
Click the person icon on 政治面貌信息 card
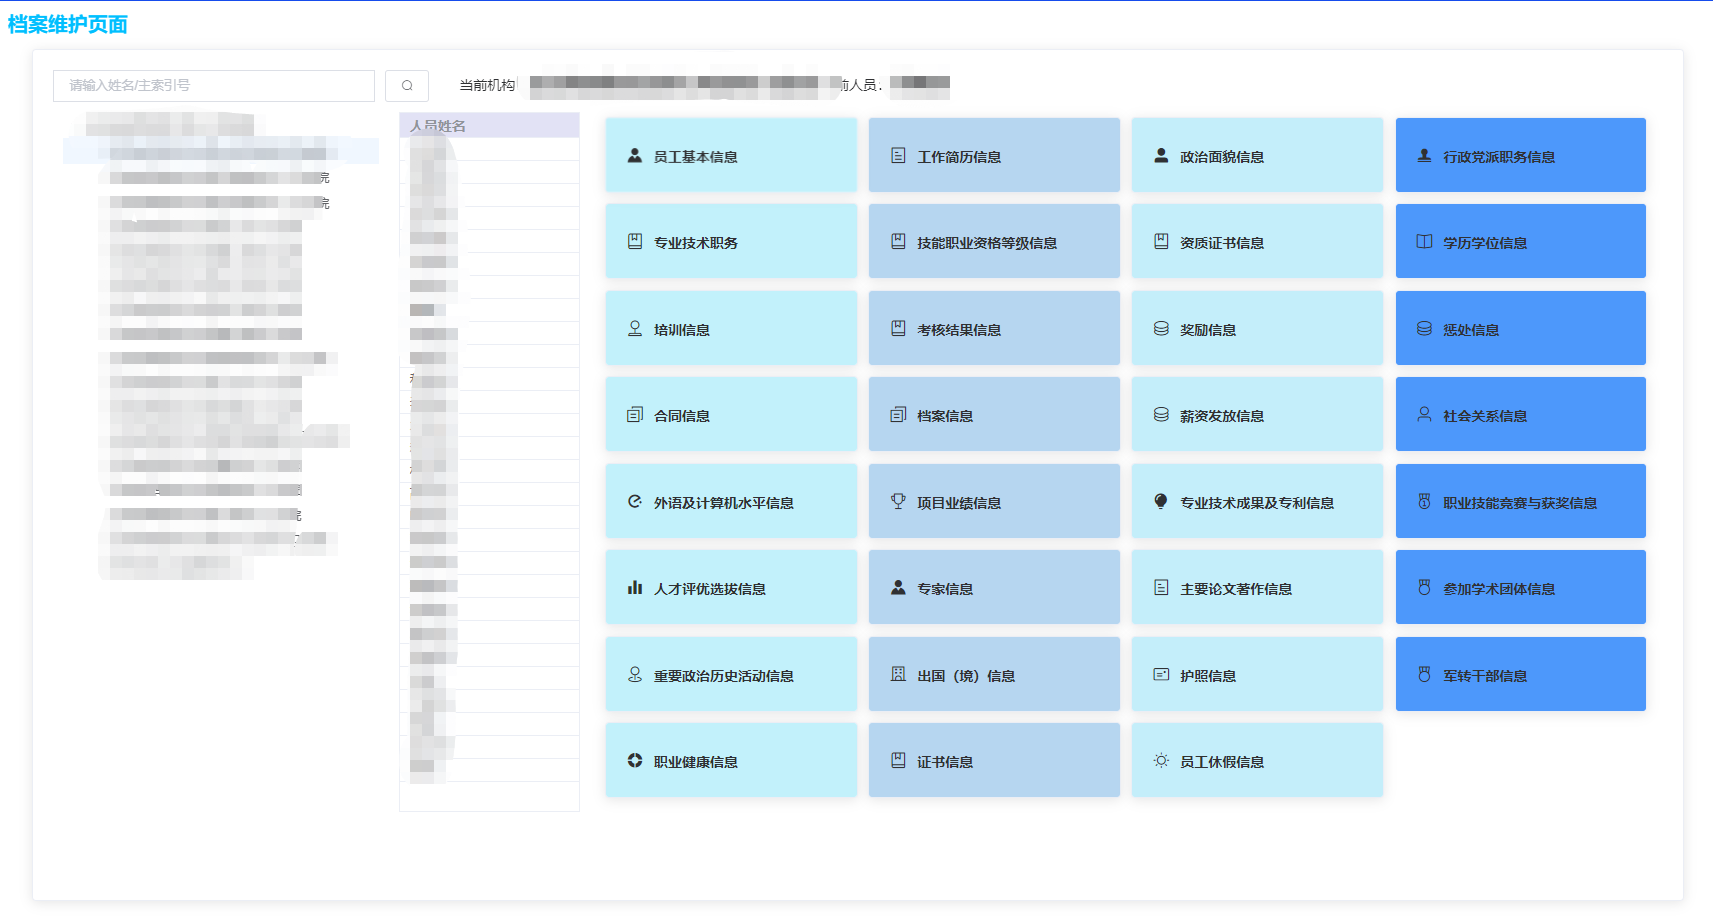[1161, 156]
